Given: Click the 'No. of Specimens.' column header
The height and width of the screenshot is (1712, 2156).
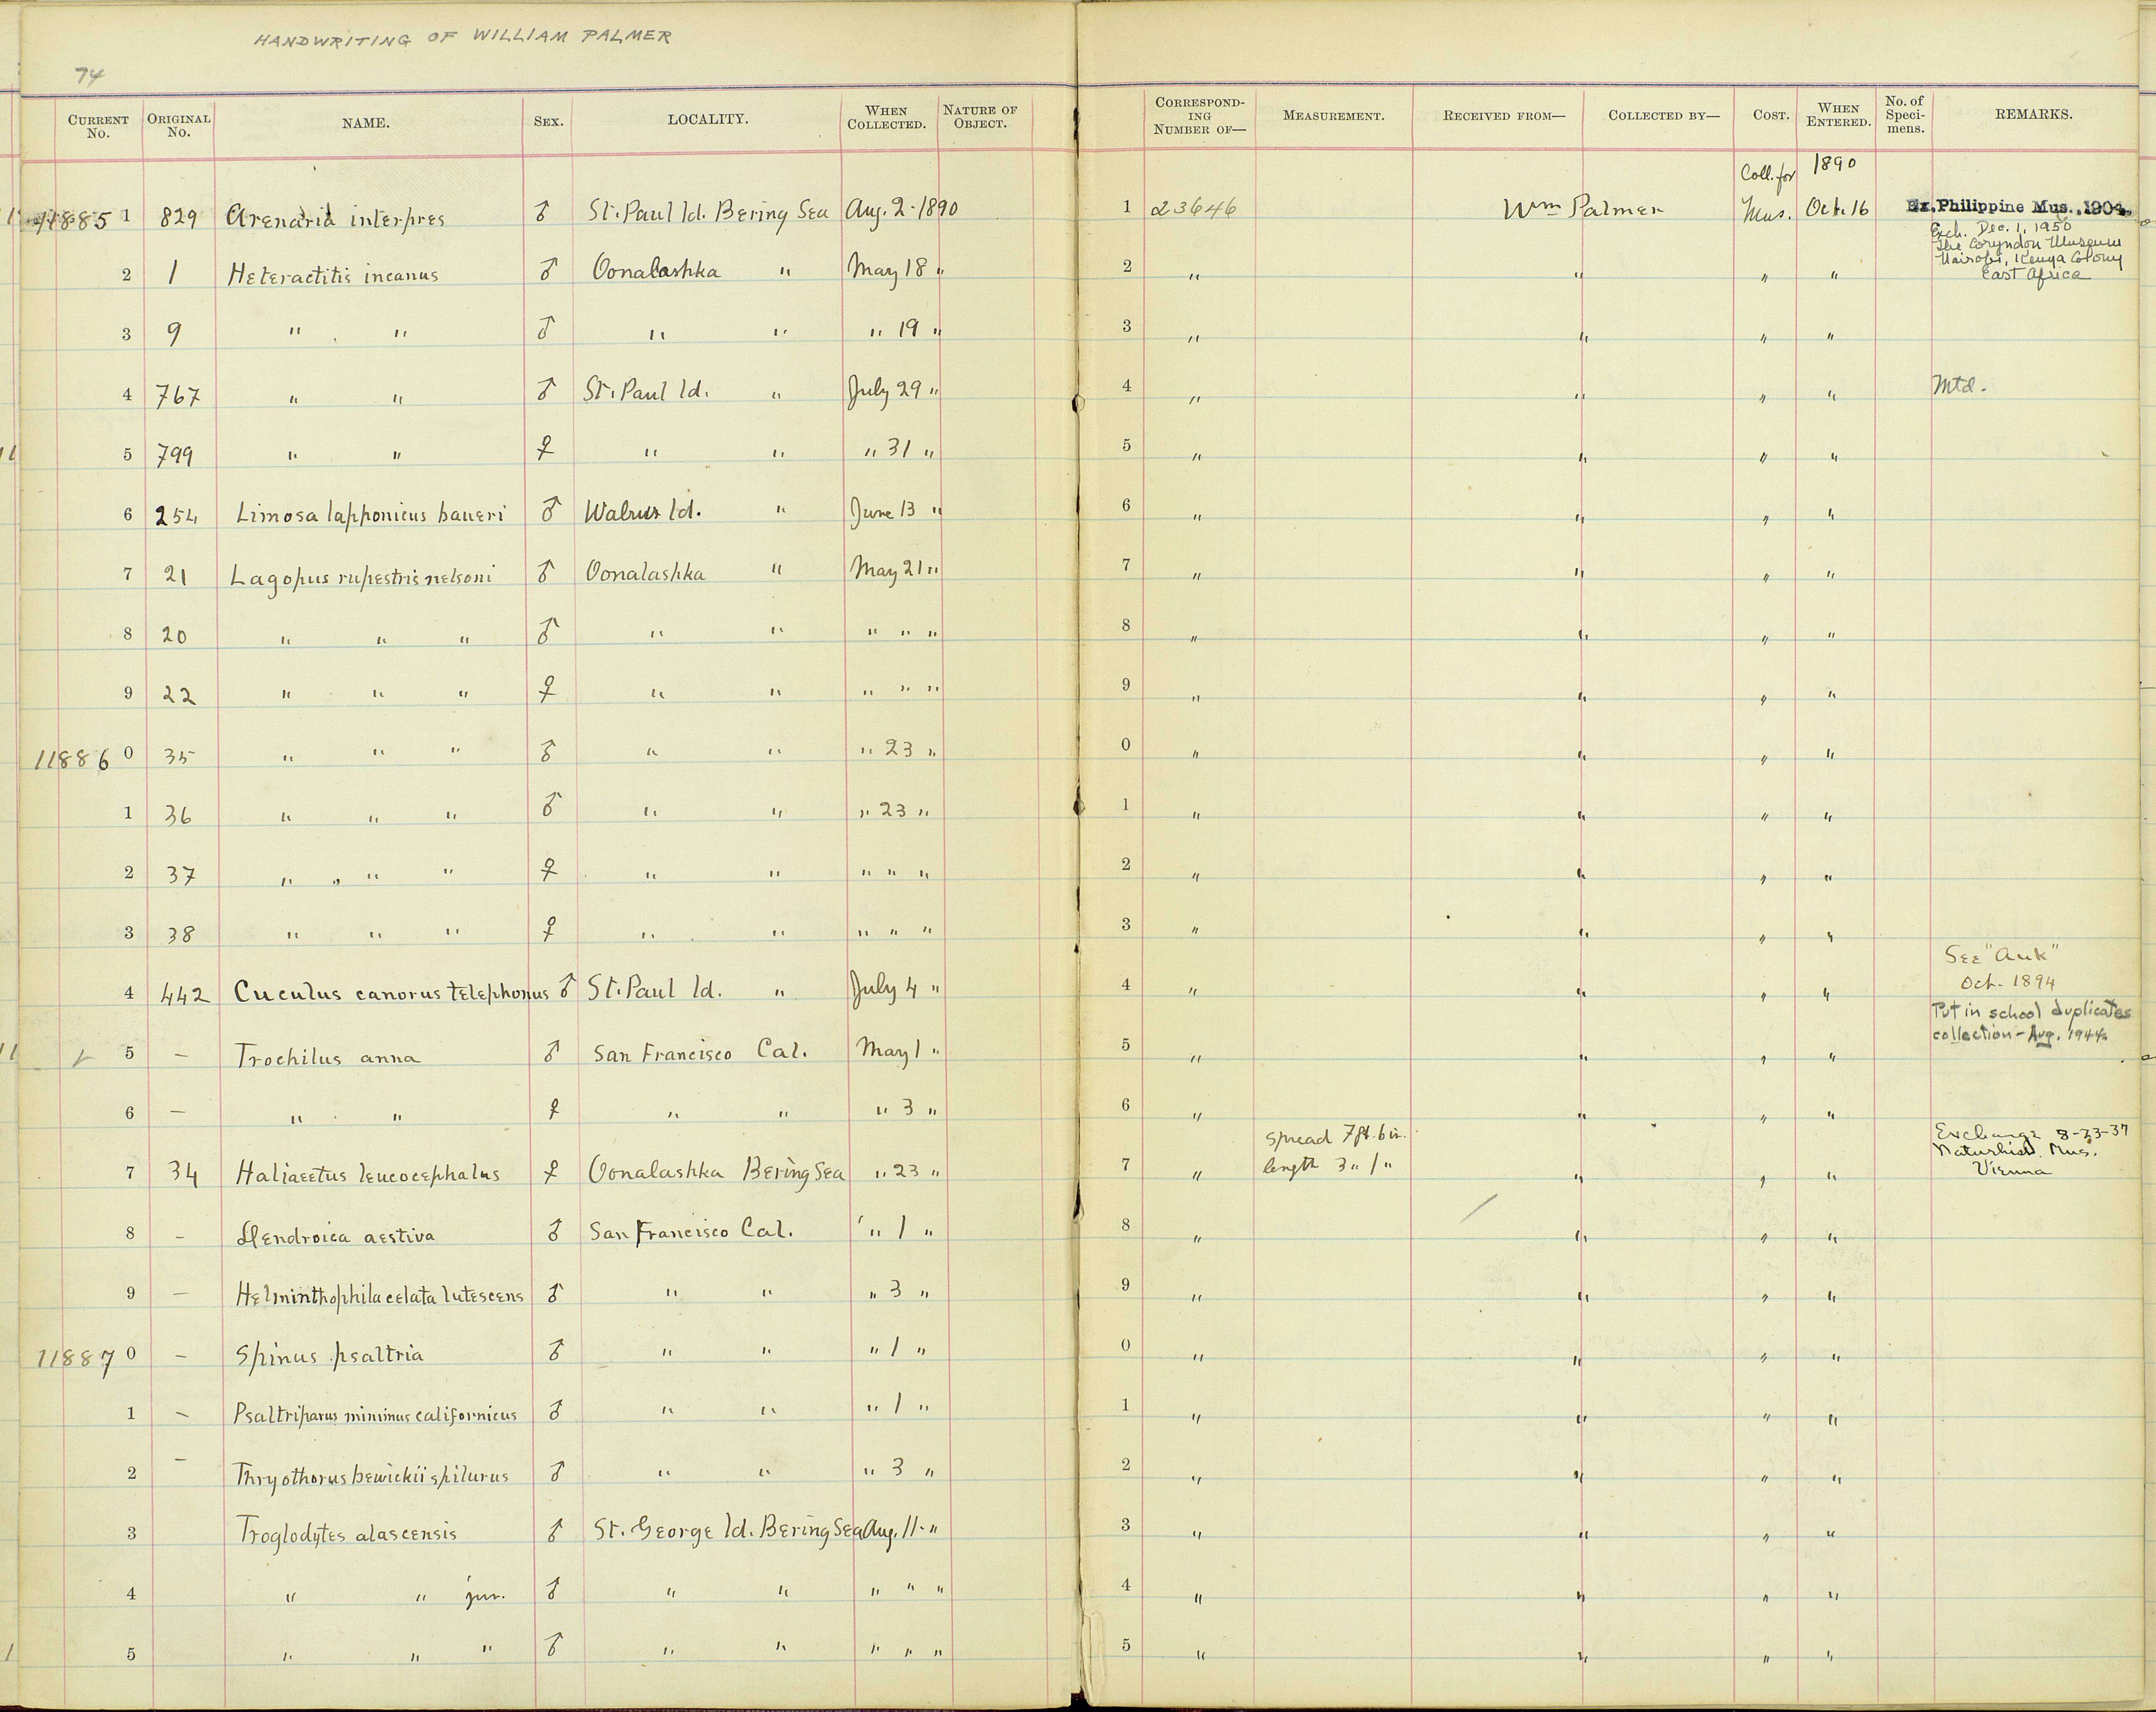Looking at the screenshot, I should [1904, 115].
